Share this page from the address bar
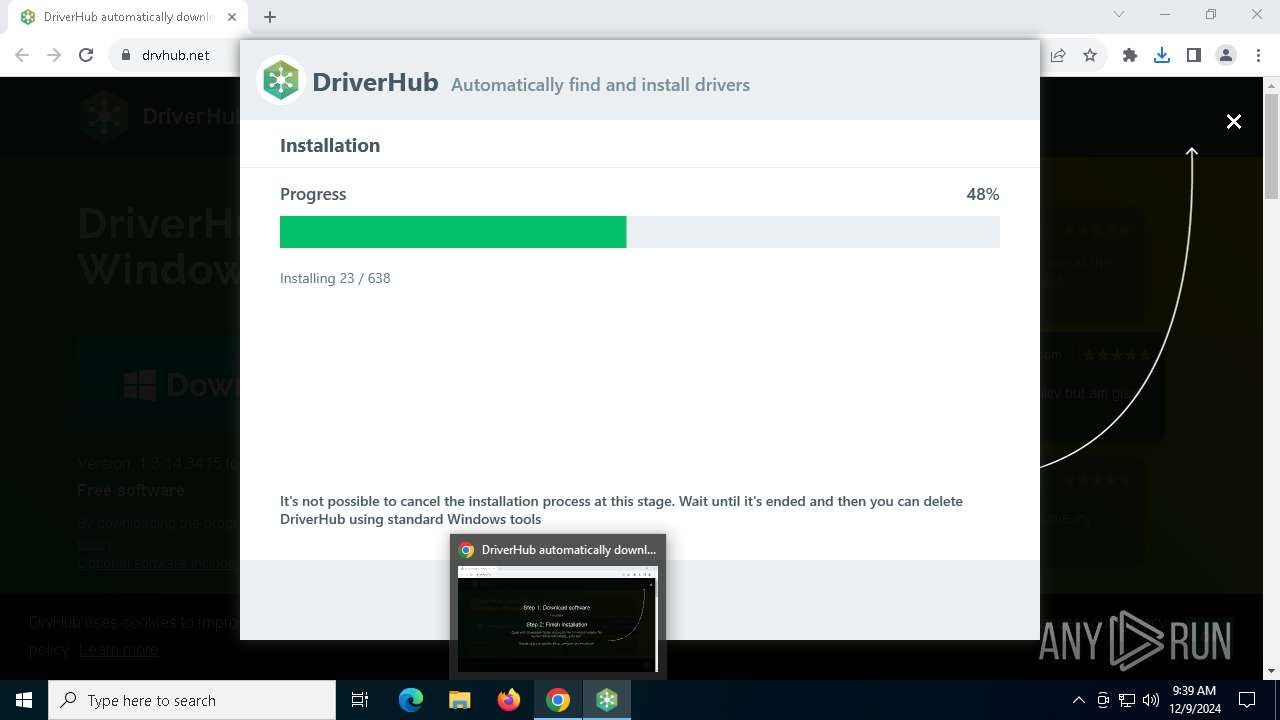The height and width of the screenshot is (720, 1280). click(x=1058, y=56)
